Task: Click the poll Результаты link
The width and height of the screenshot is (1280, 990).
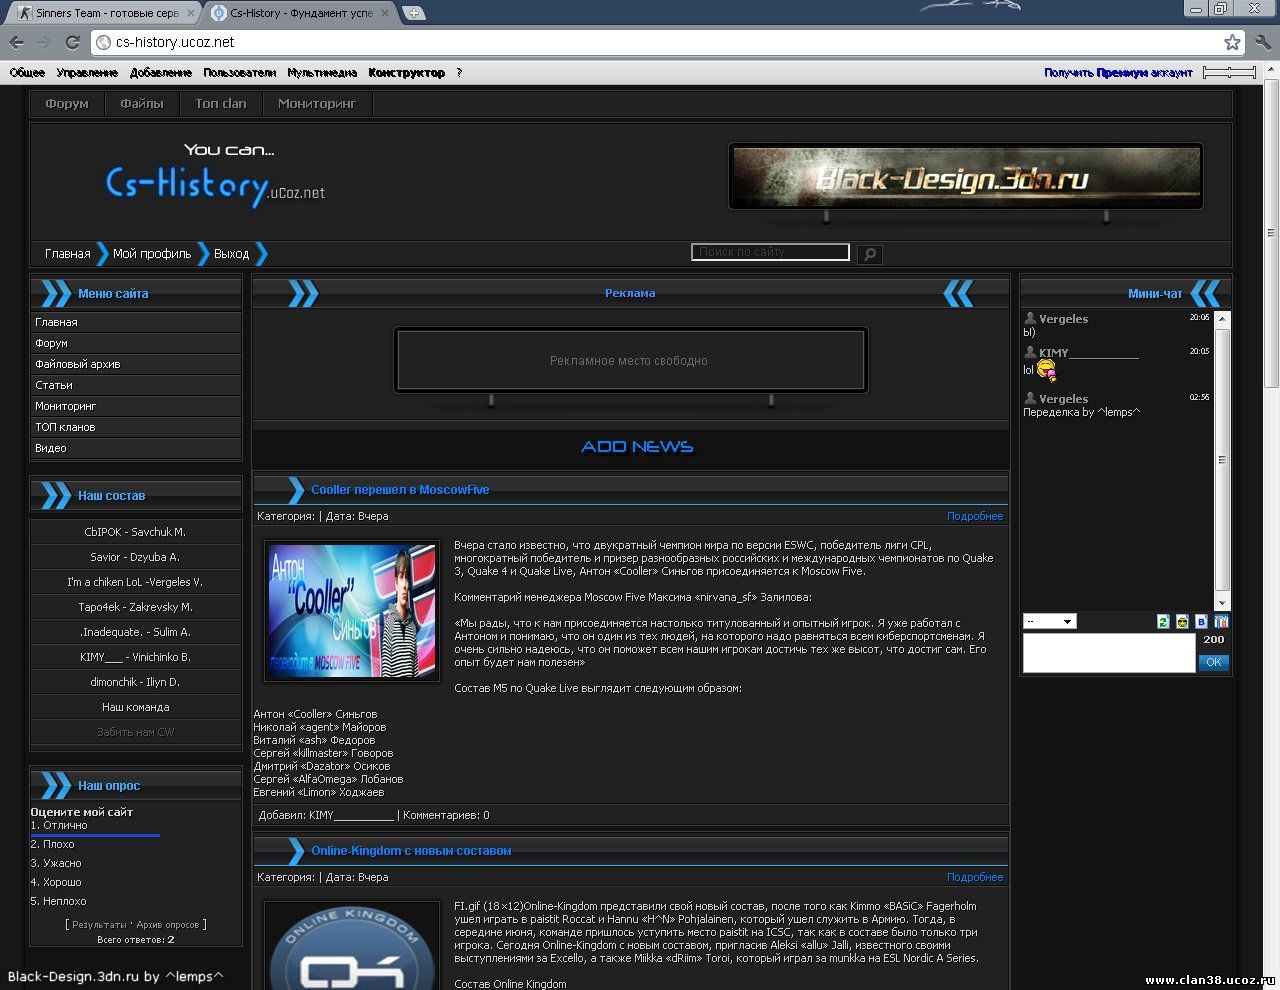Action: (x=99, y=925)
